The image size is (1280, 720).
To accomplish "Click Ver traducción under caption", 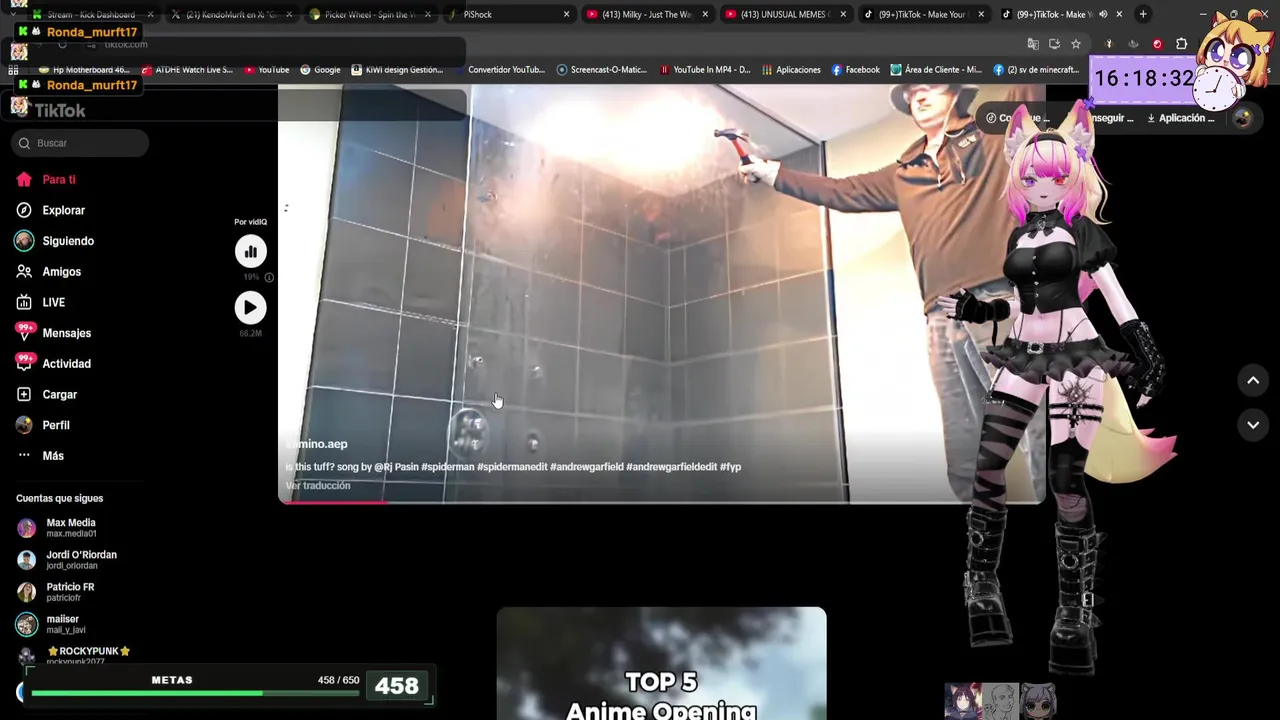I will tap(318, 486).
